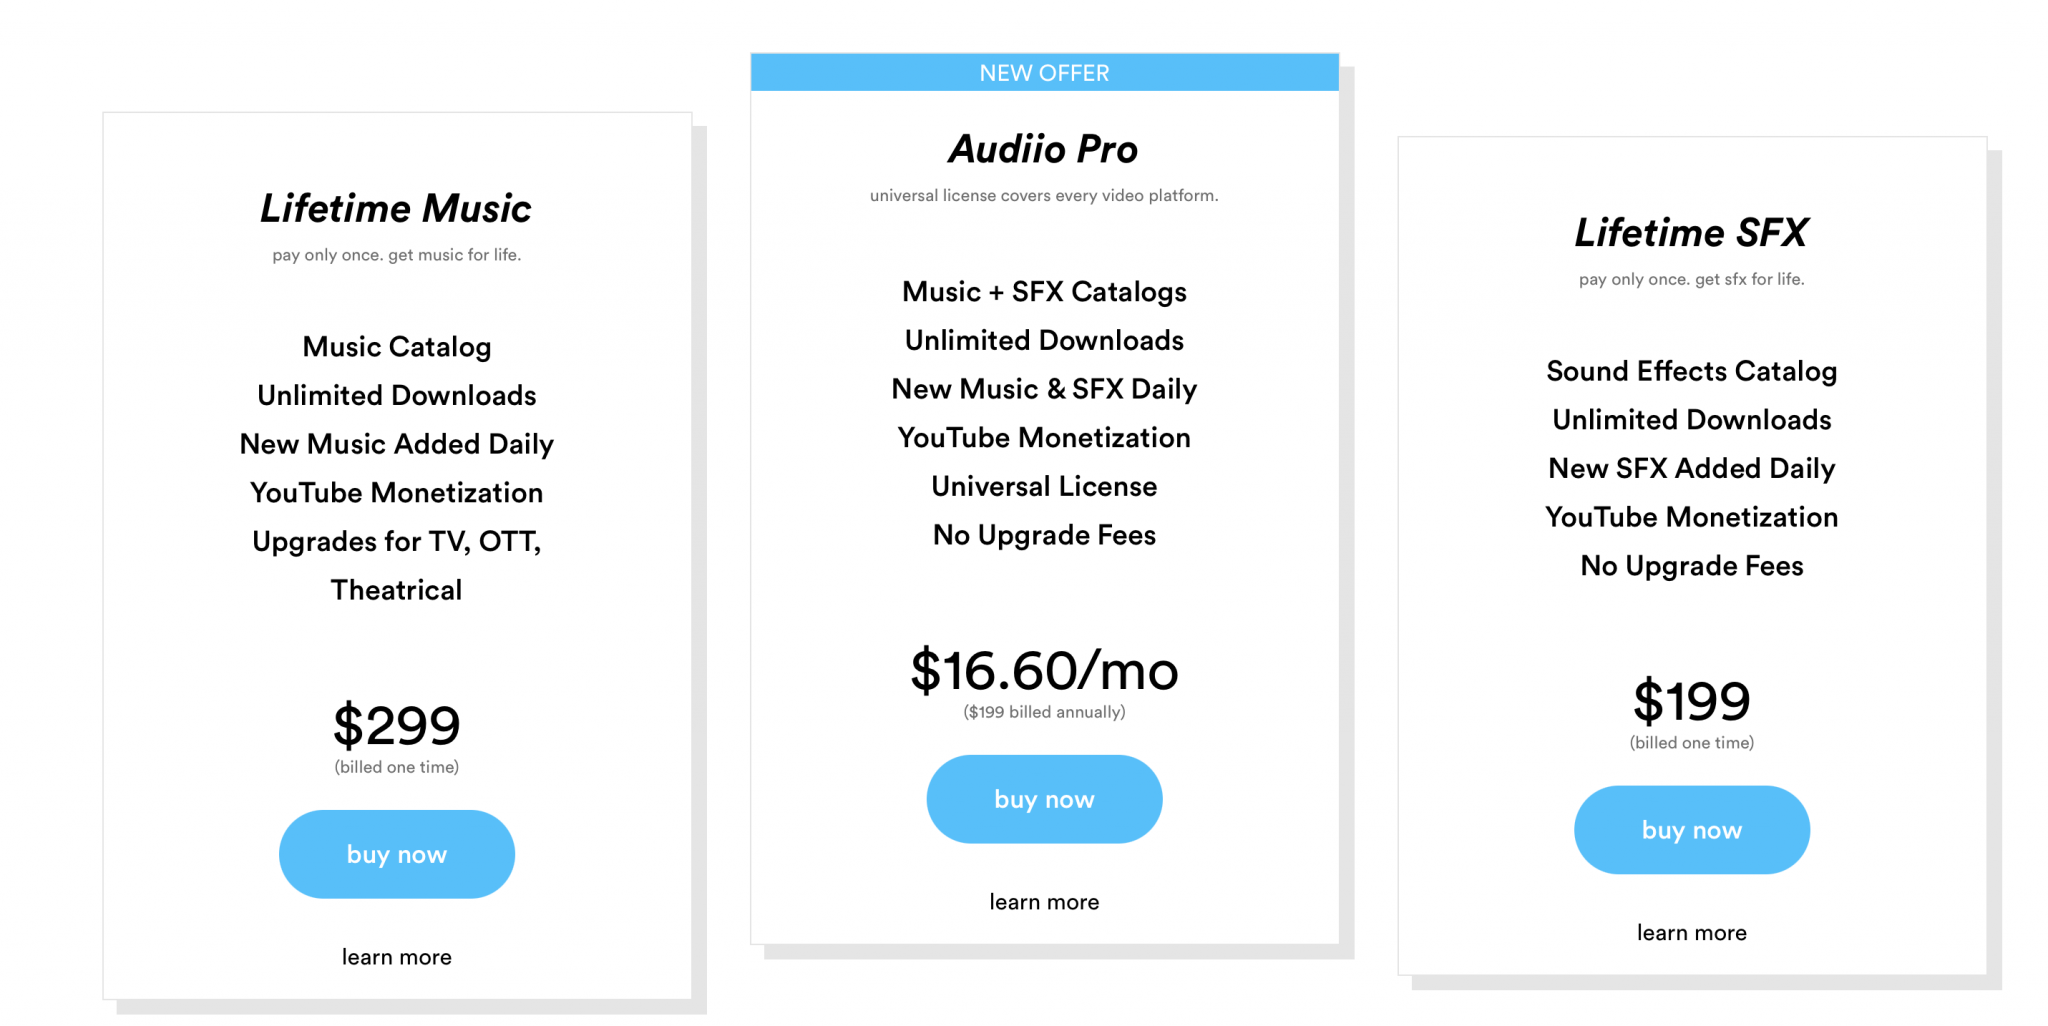This screenshot has width=2048, height=1026.
Task: Click the $299 price
Action: click(x=396, y=725)
